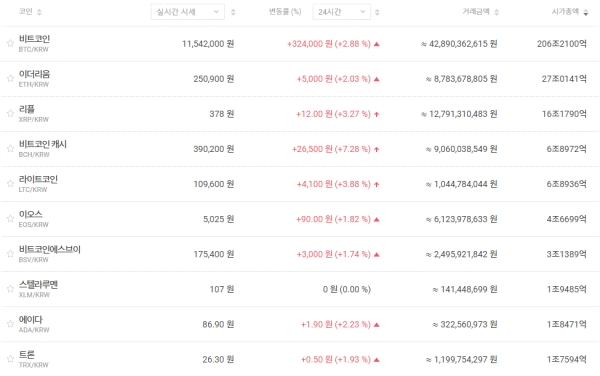Viewport: 600px width, 376px height.
Task: Click the 206조2100억 market cap
Action: 561,44
